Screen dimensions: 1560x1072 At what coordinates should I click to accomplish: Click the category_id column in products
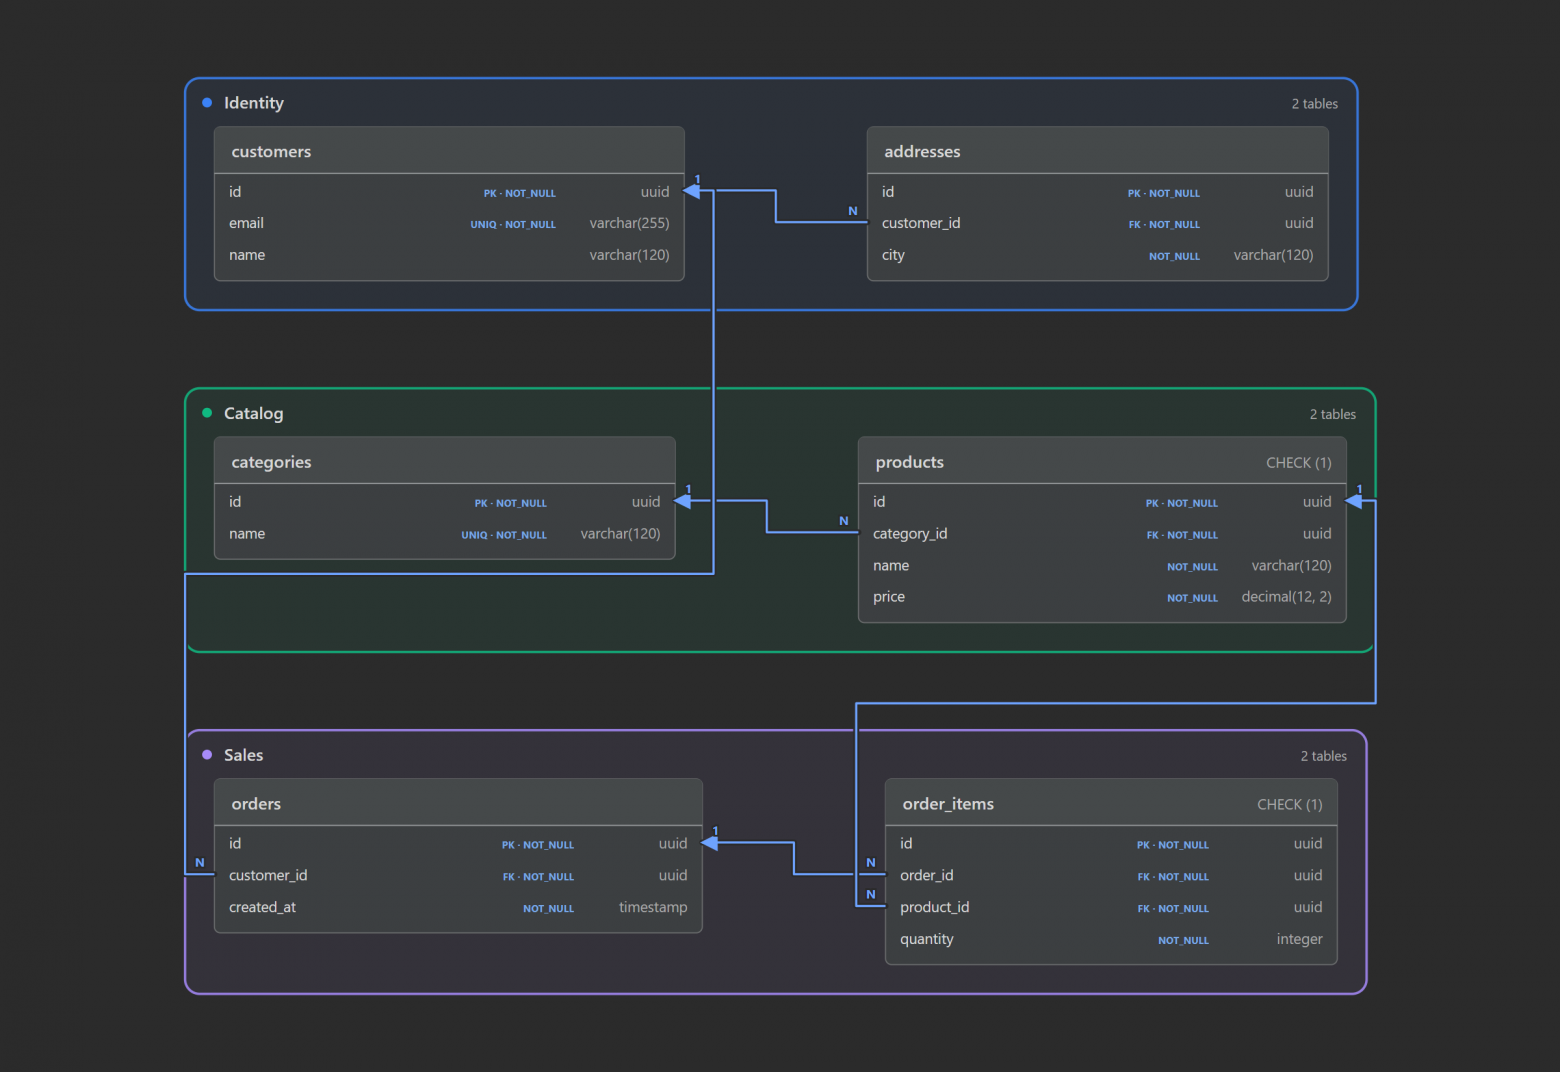[1102, 533]
